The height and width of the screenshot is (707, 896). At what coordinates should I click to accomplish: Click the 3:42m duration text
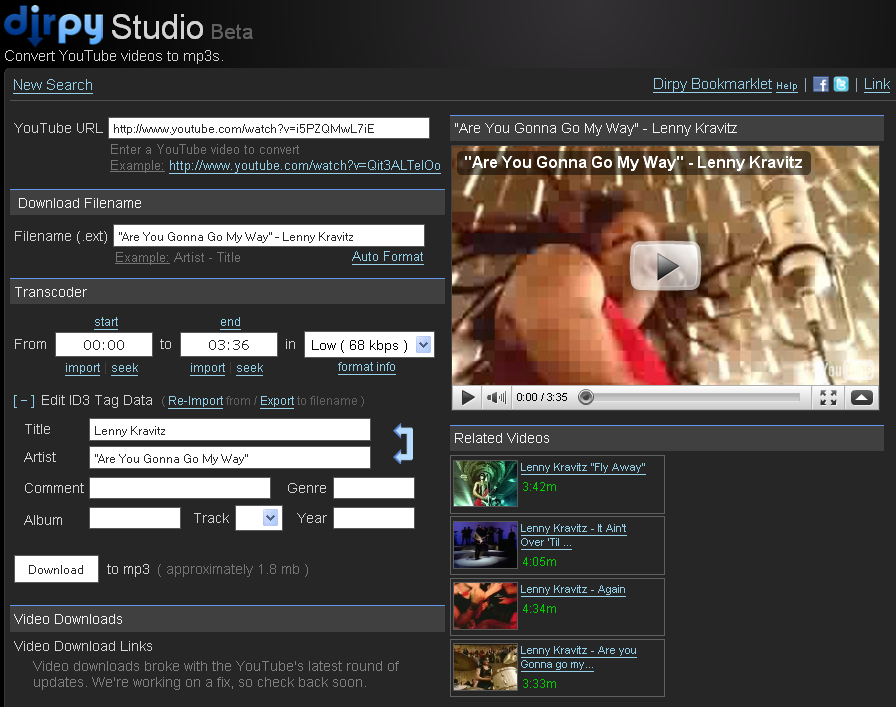click(x=539, y=487)
